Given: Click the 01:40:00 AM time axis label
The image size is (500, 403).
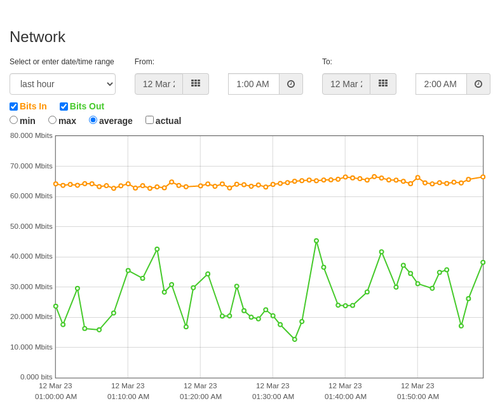Looking at the screenshot, I should (x=345, y=397).
